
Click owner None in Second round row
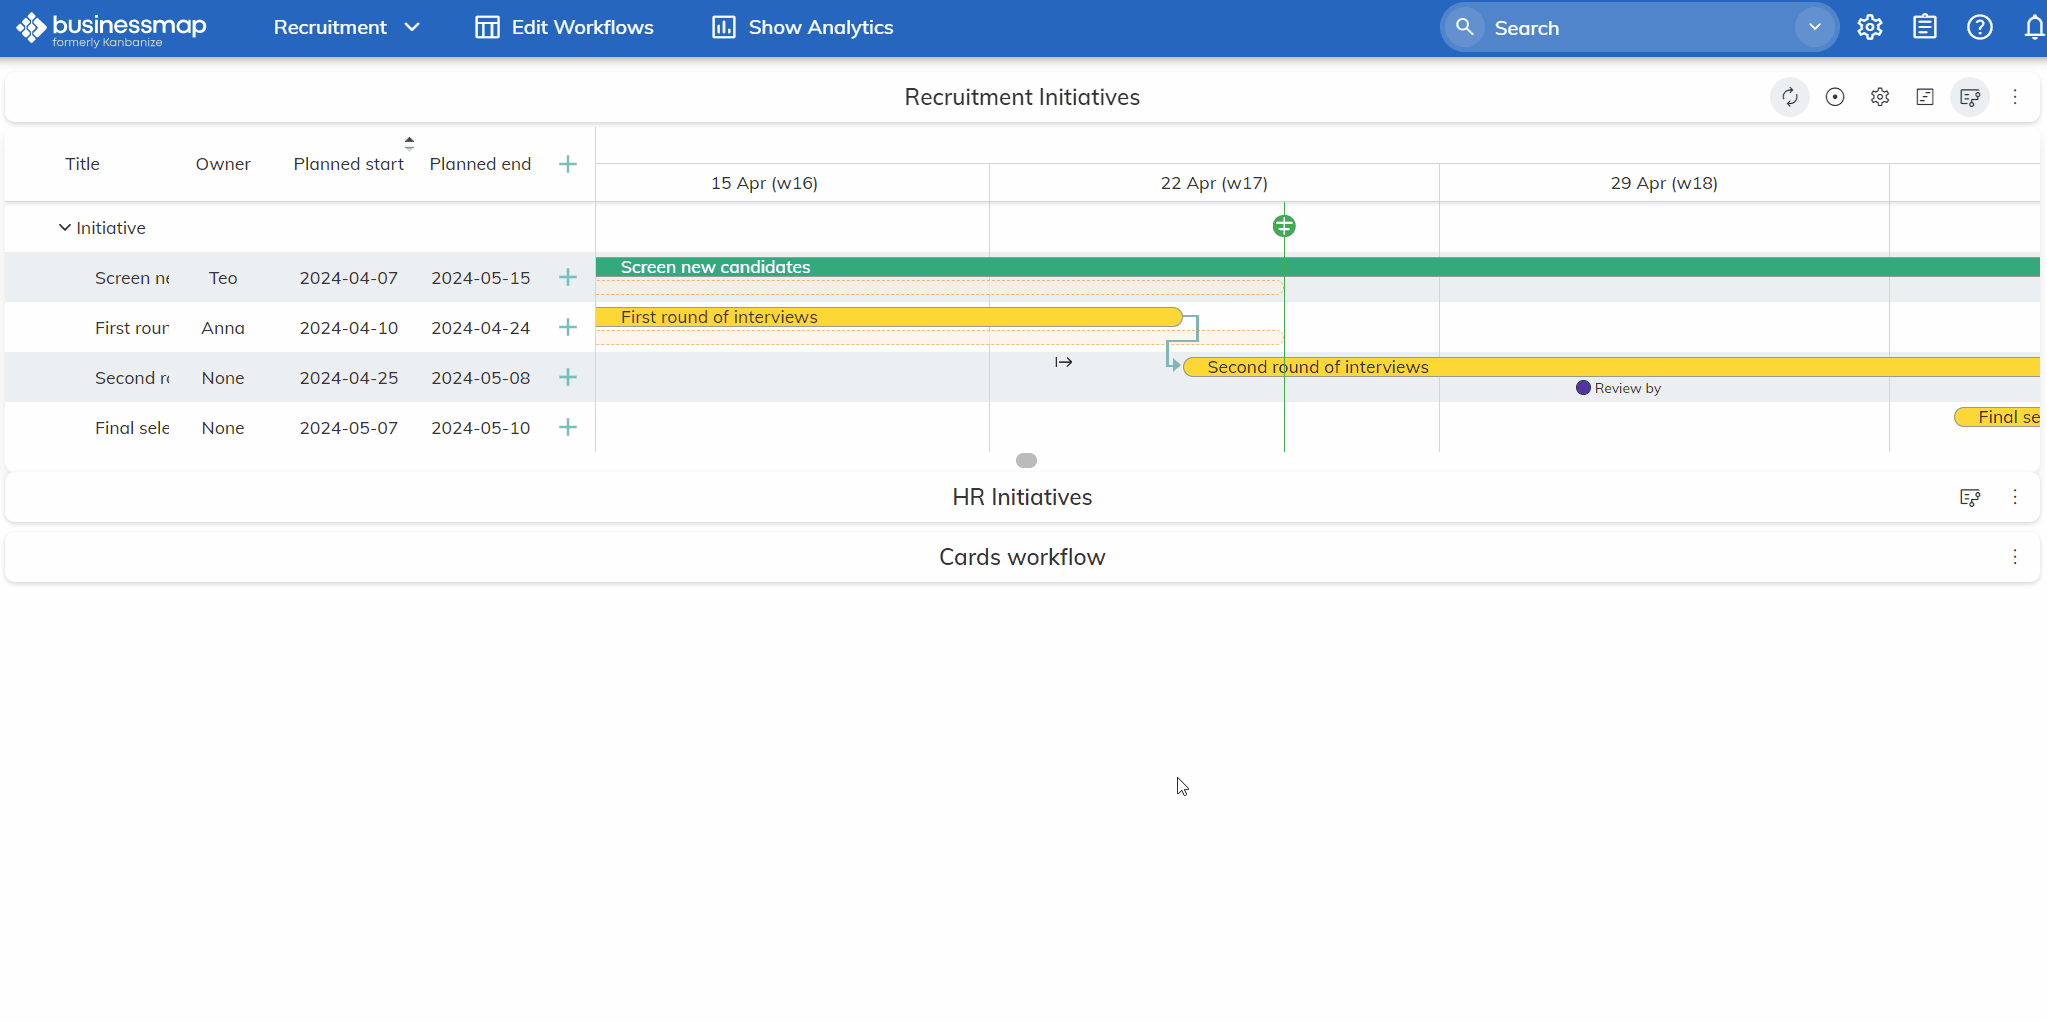[223, 378]
